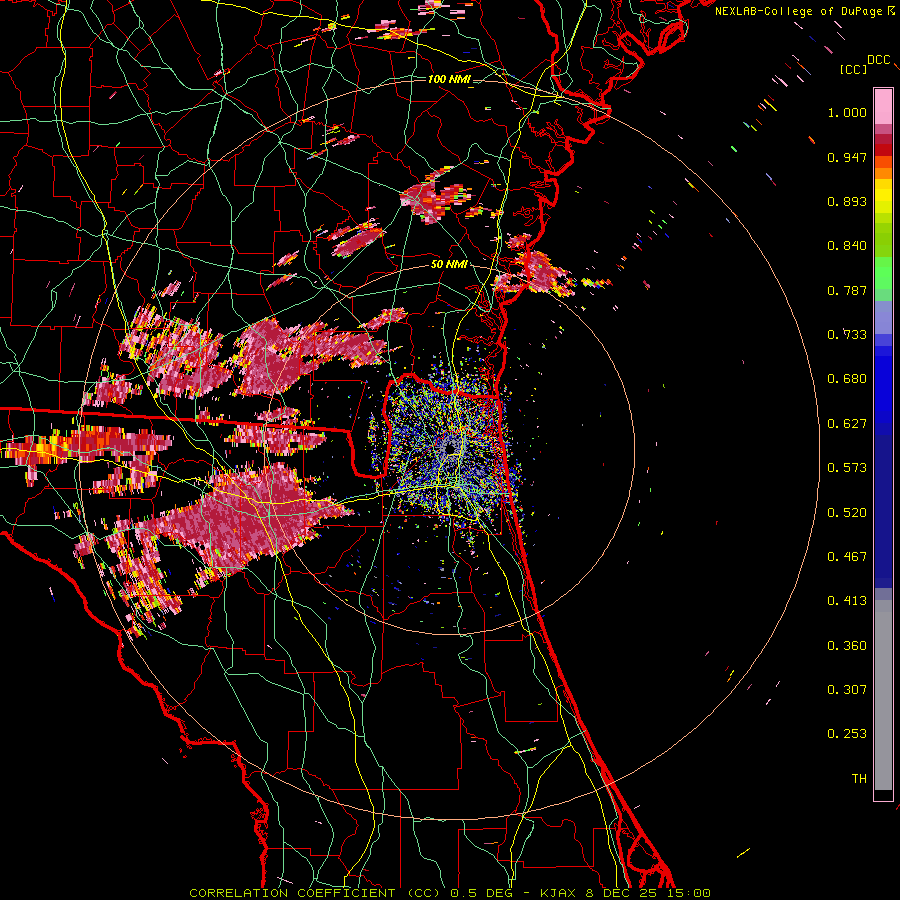Image resolution: width=900 pixels, height=900 pixels.
Task: Click the "DCC" product code label
Action: [879, 60]
